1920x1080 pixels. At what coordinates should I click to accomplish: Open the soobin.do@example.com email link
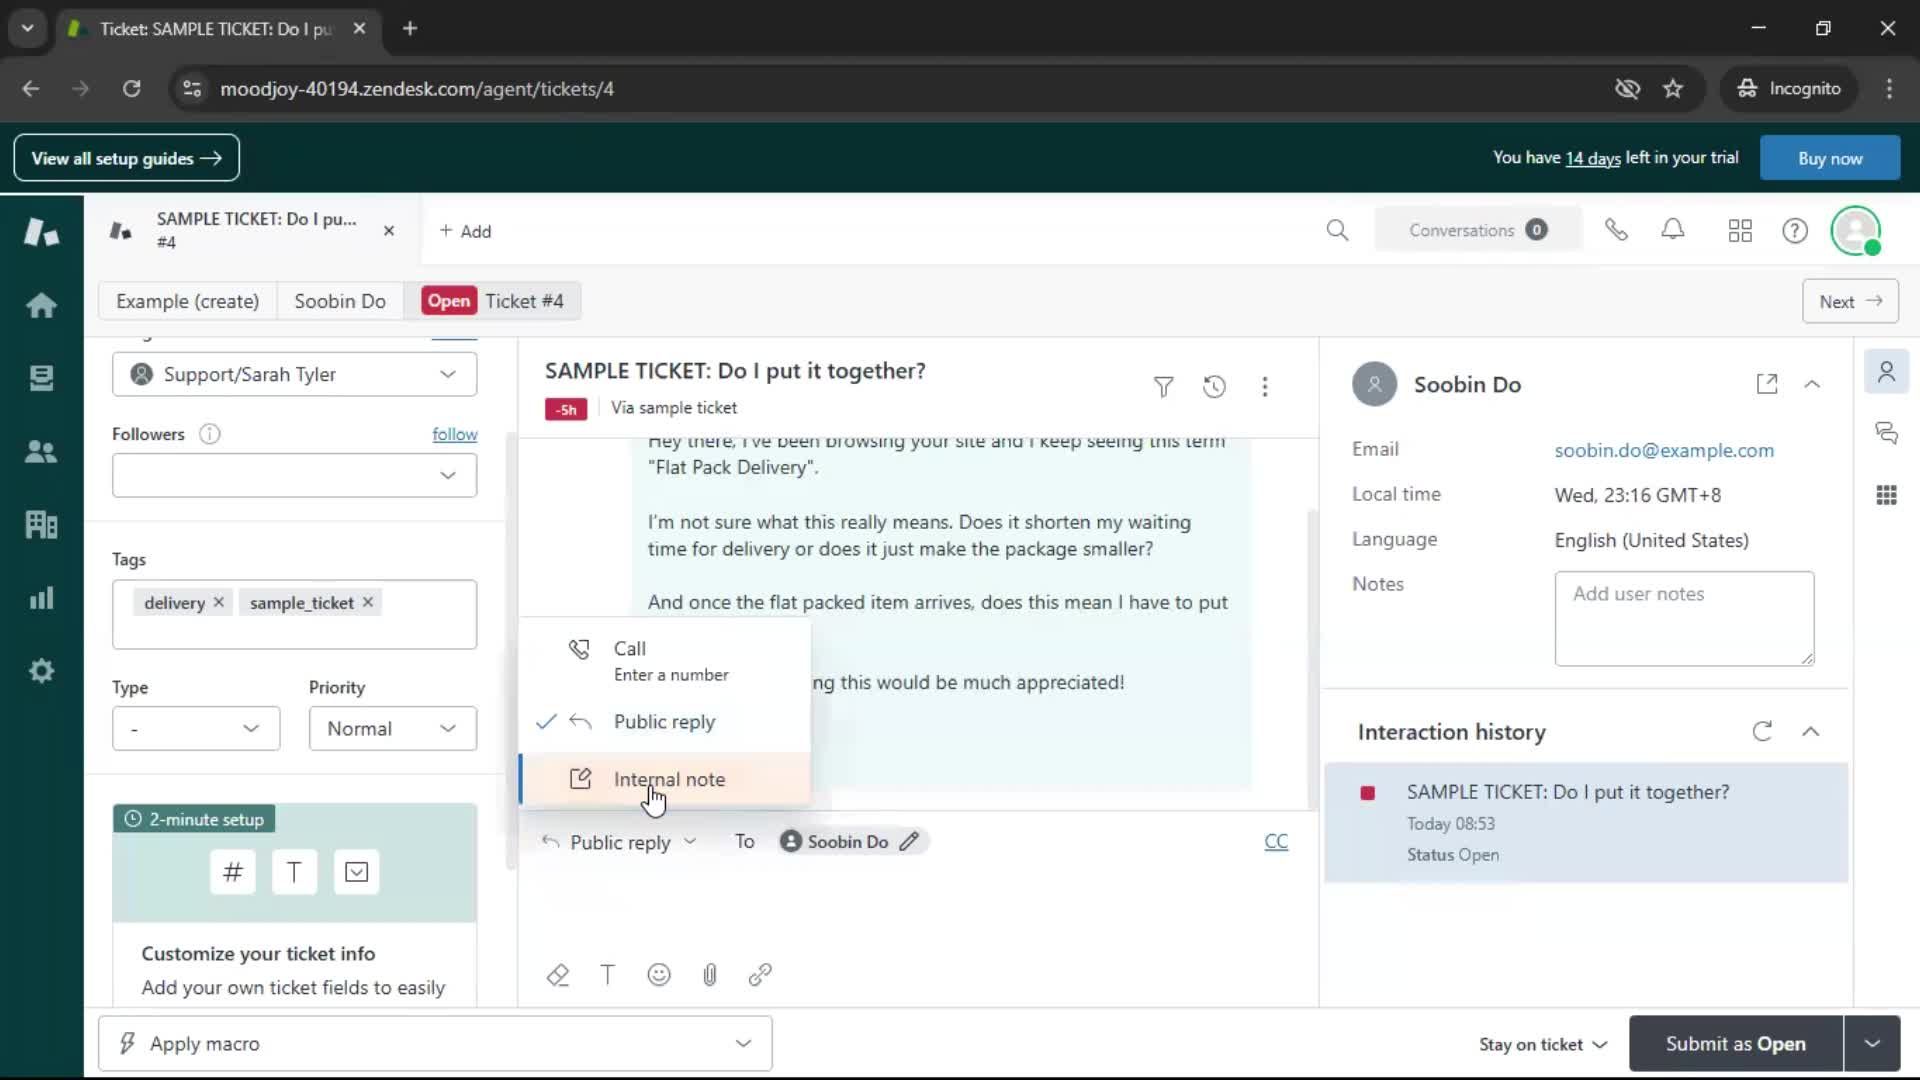[x=1664, y=450]
